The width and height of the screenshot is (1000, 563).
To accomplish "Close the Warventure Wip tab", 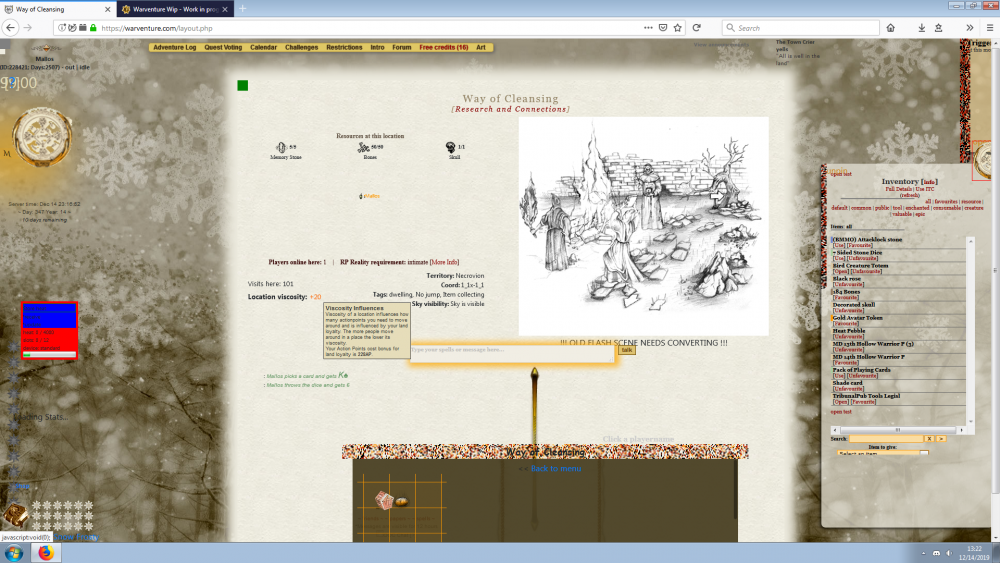I will pyautogui.click(x=224, y=10).
